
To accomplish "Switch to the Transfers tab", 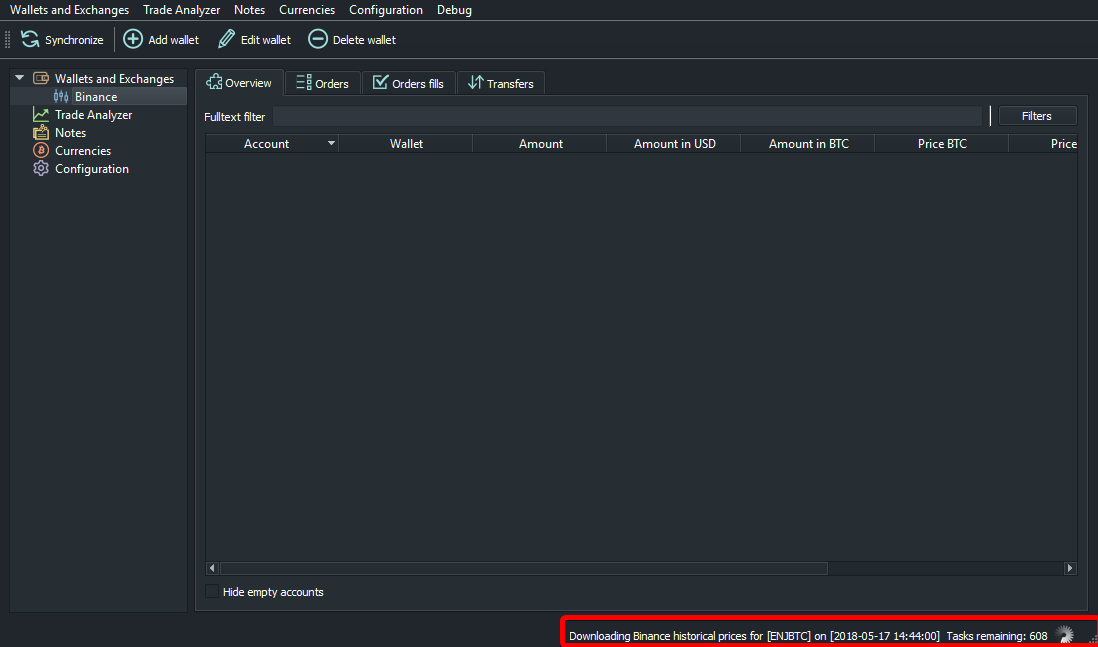I will point(501,83).
